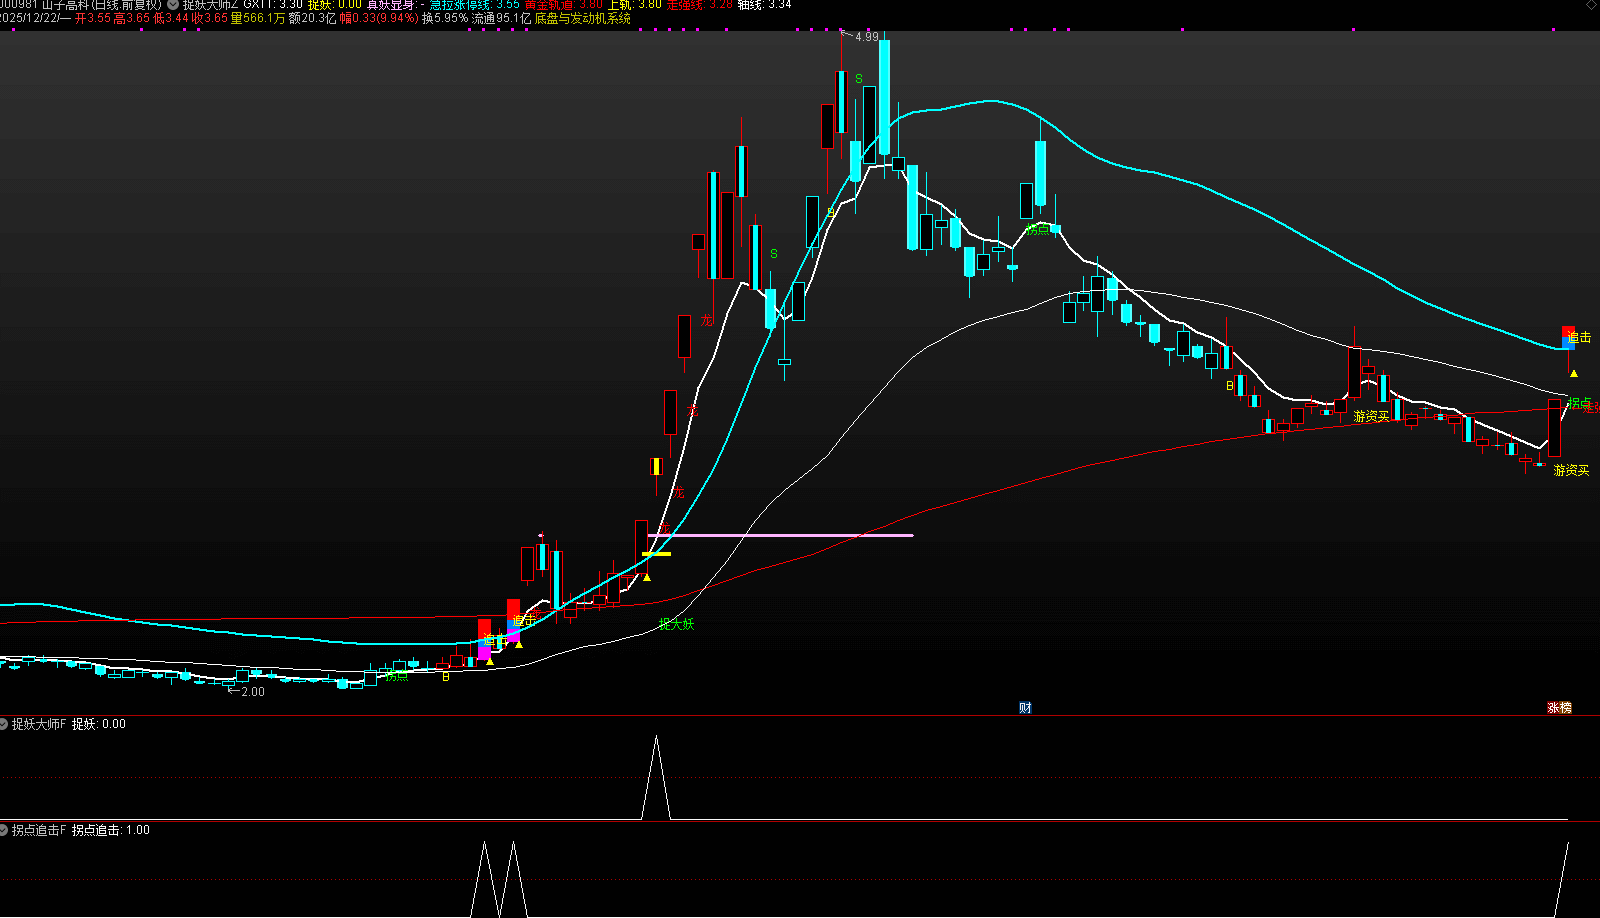Click the tall cyan candle at the 4.99 peak
1600x918 pixels.
885,97
